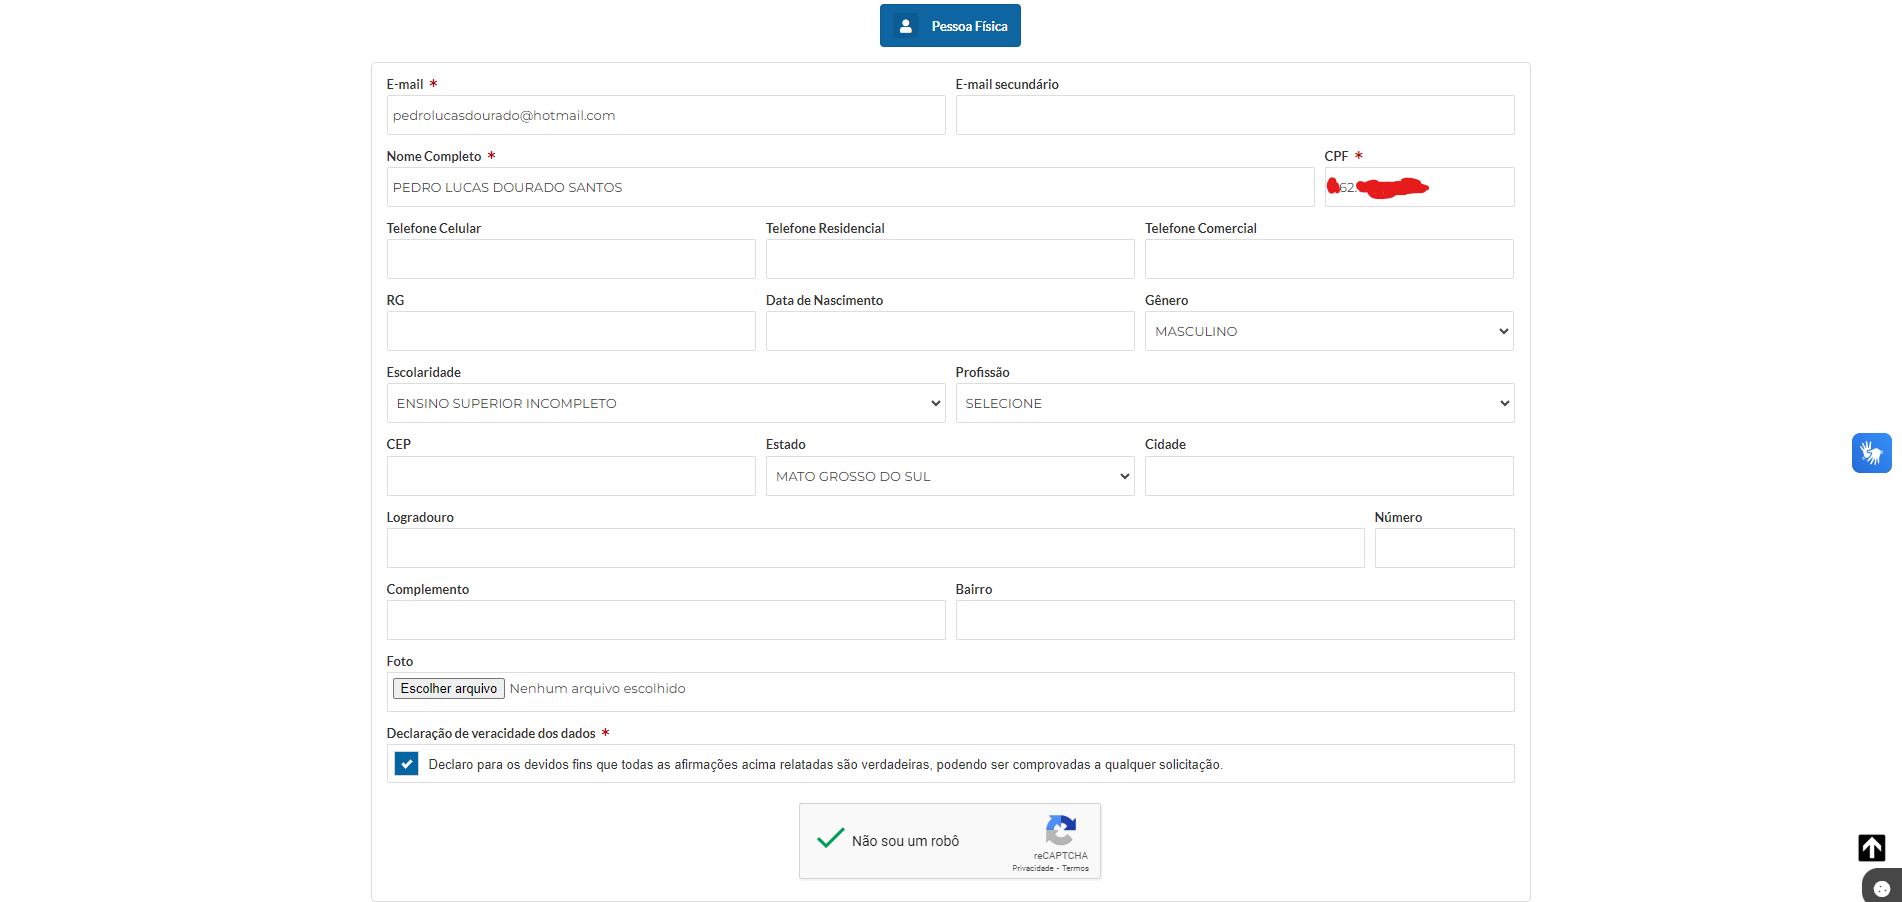The height and width of the screenshot is (902, 1902).
Task: Focus the Telefone Residencial field
Action: [950, 259]
